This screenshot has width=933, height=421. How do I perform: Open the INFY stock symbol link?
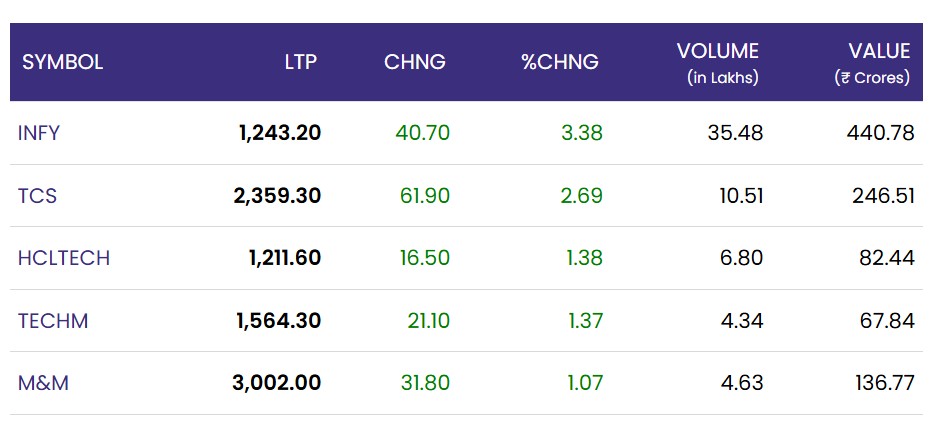point(39,133)
